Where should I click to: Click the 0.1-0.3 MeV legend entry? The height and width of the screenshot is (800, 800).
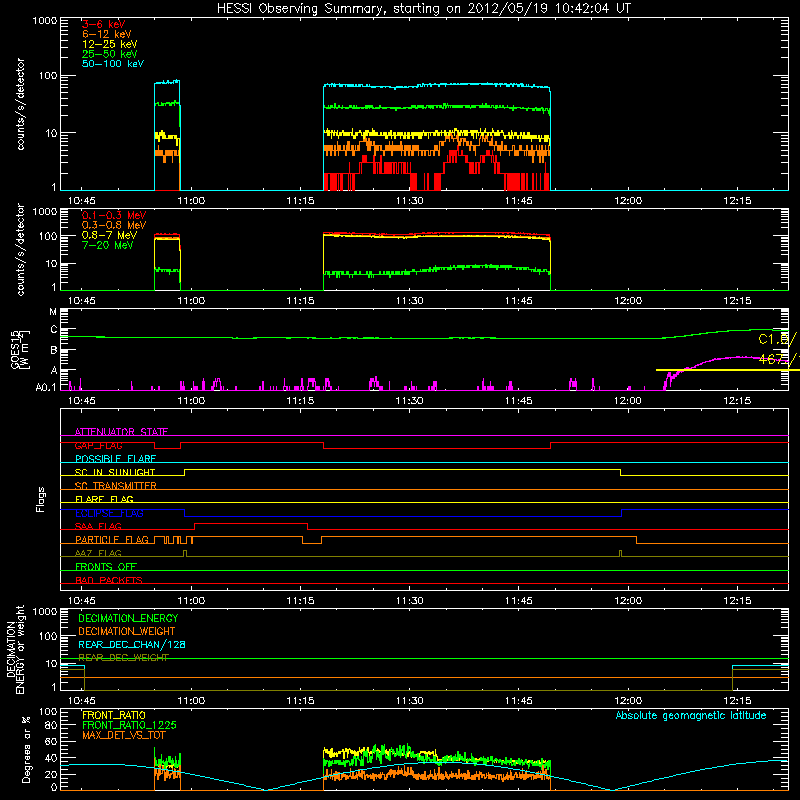(x=114, y=215)
